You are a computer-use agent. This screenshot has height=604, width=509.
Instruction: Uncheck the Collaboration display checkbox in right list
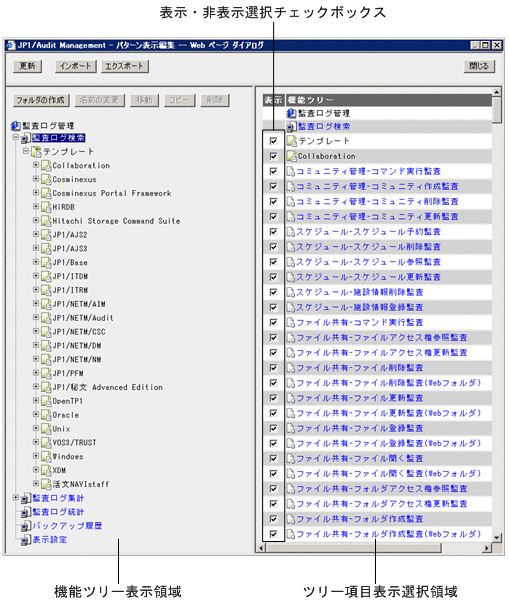[273, 156]
